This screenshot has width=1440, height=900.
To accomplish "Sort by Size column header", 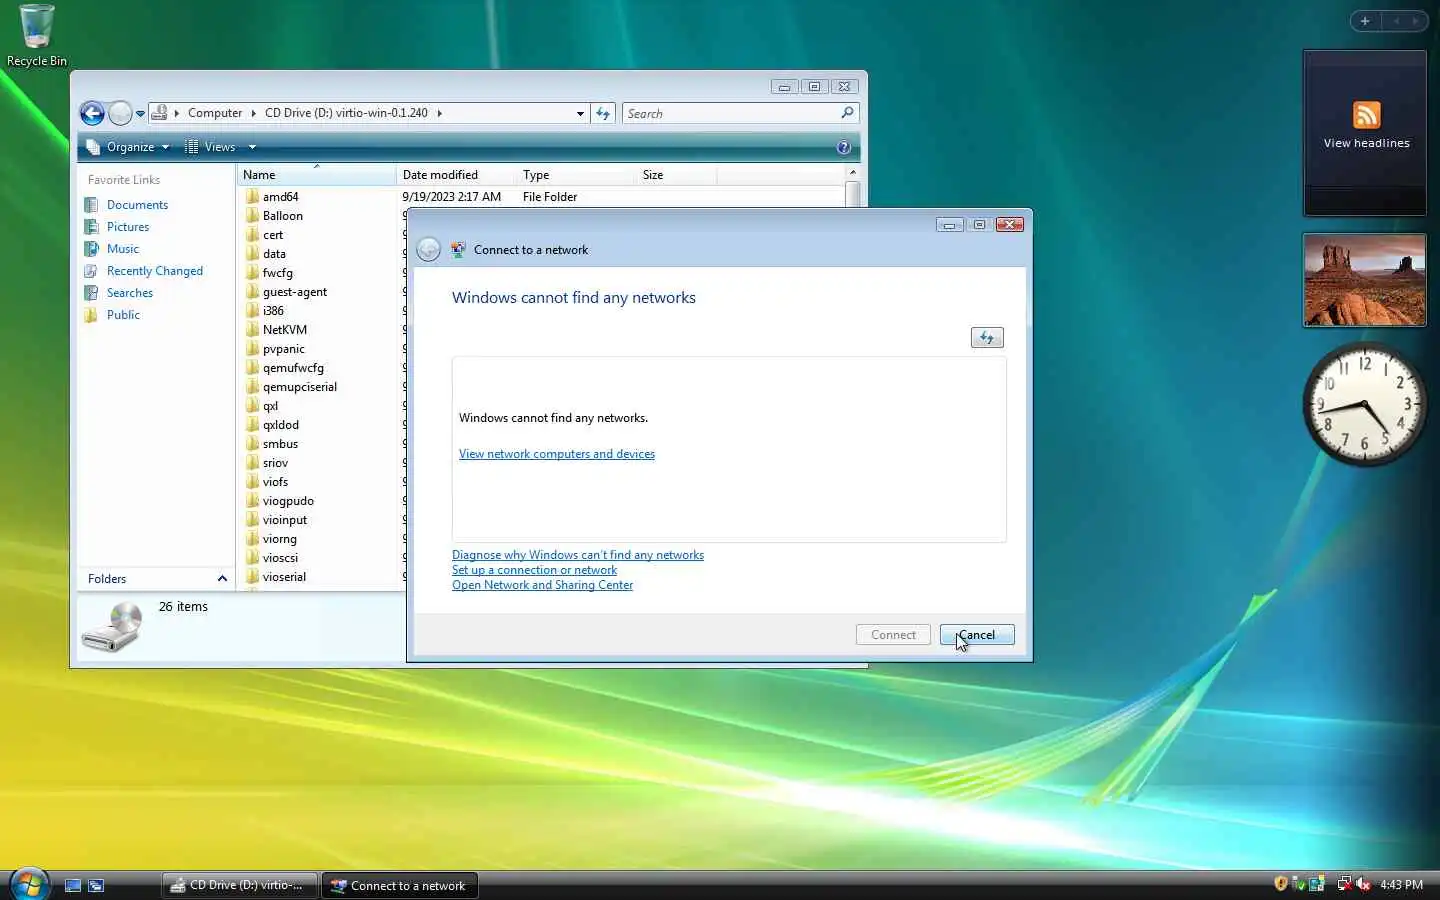I will (676, 175).
